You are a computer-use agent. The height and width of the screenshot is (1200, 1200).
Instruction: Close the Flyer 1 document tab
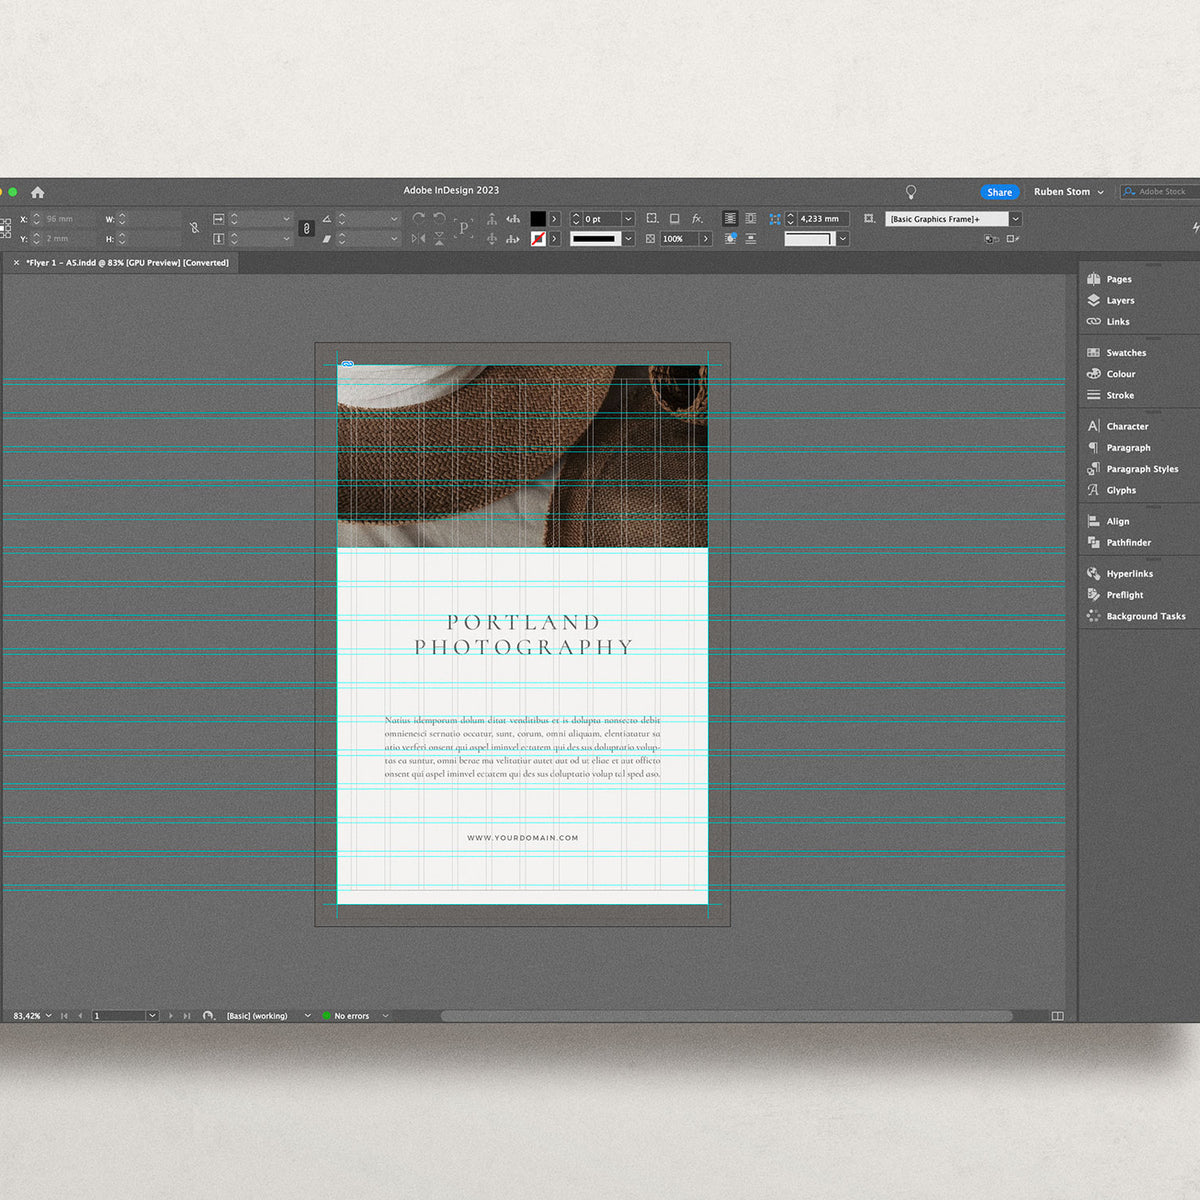click(x=16, y=263)
